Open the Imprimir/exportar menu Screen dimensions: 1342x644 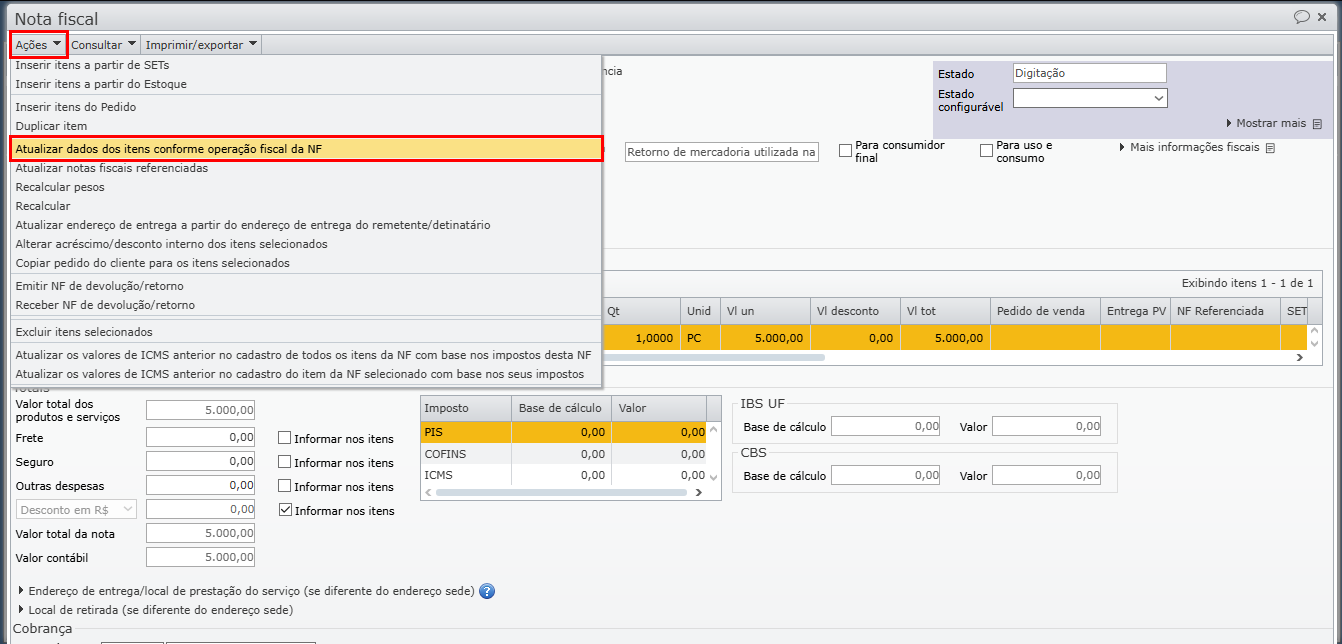pos(201,44)
